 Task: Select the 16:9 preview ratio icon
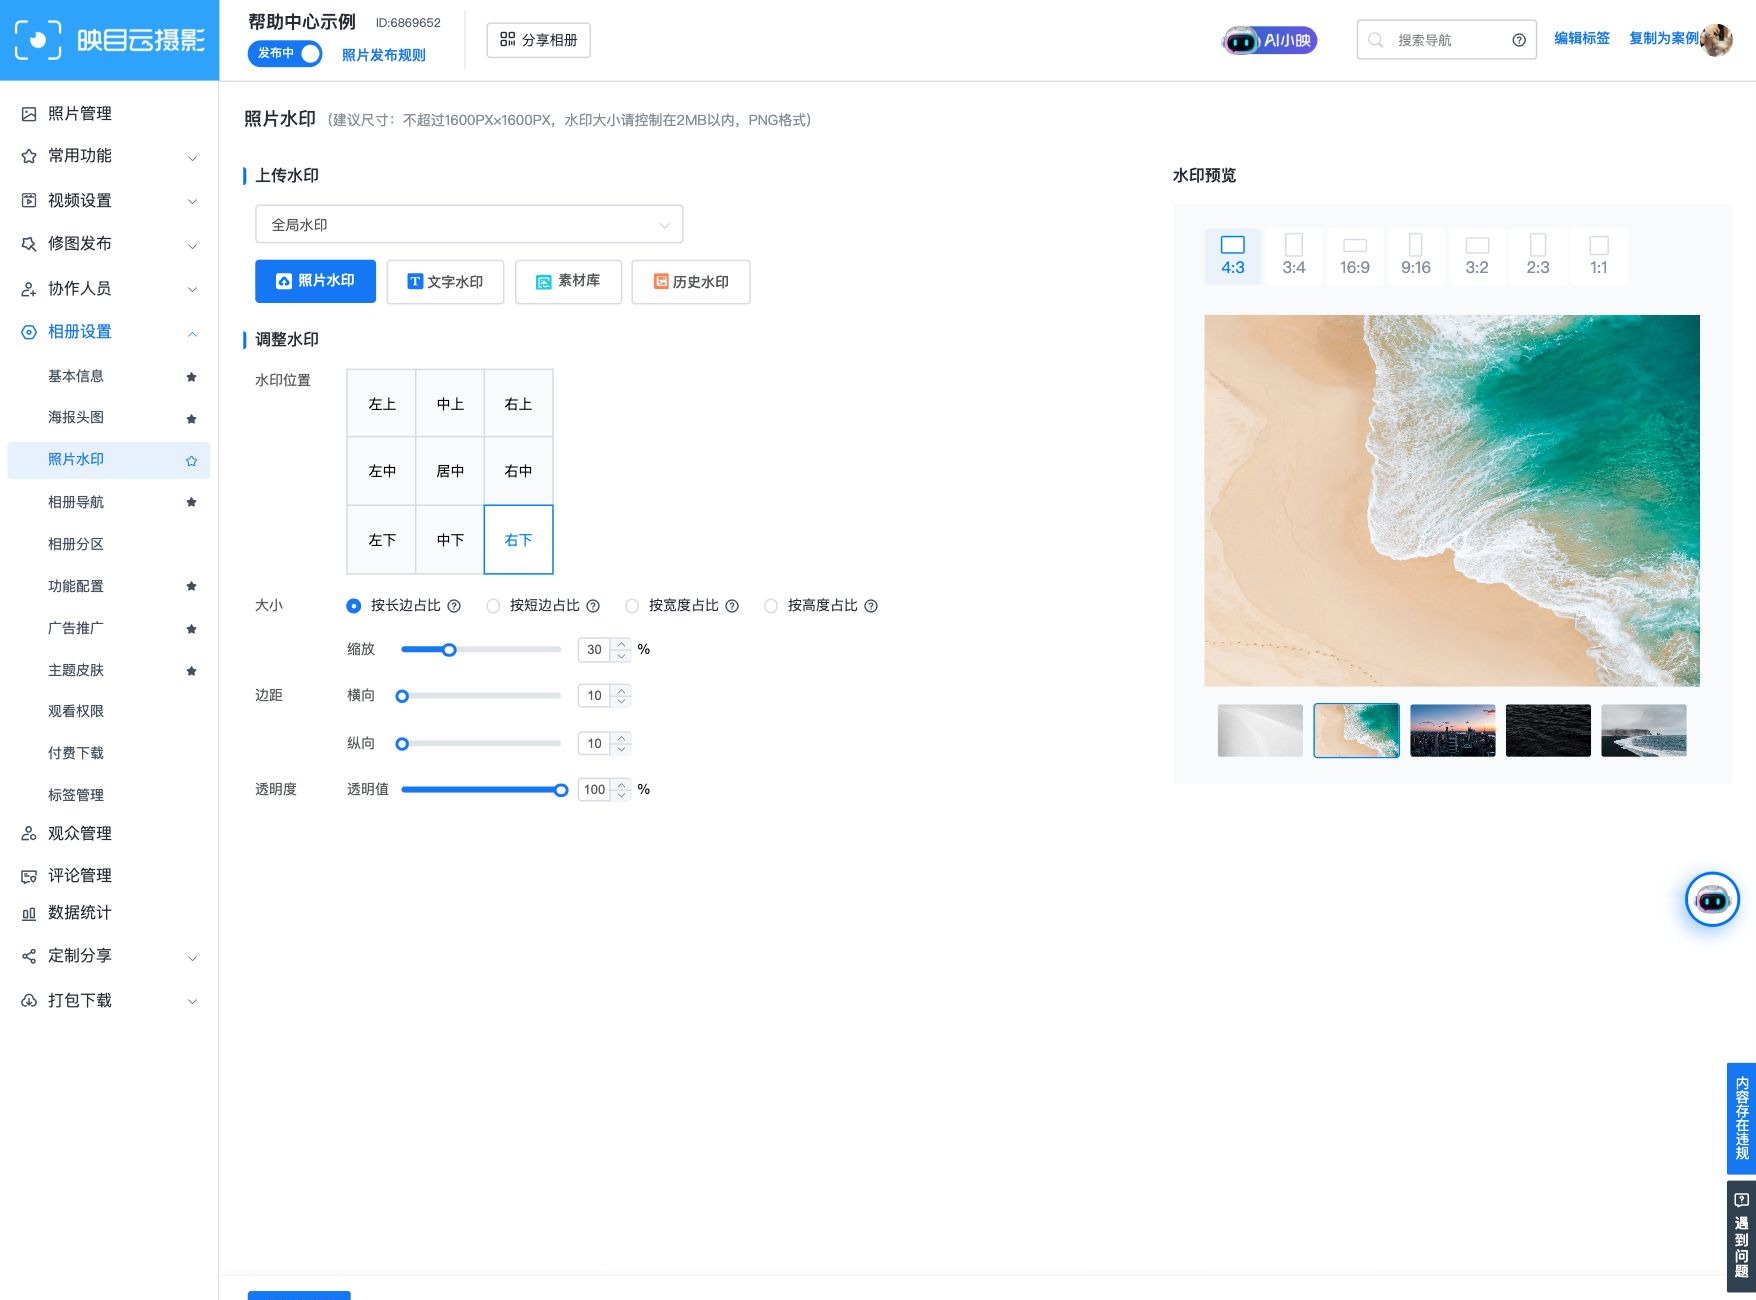pyautogui.click(x=1355, y=256)
